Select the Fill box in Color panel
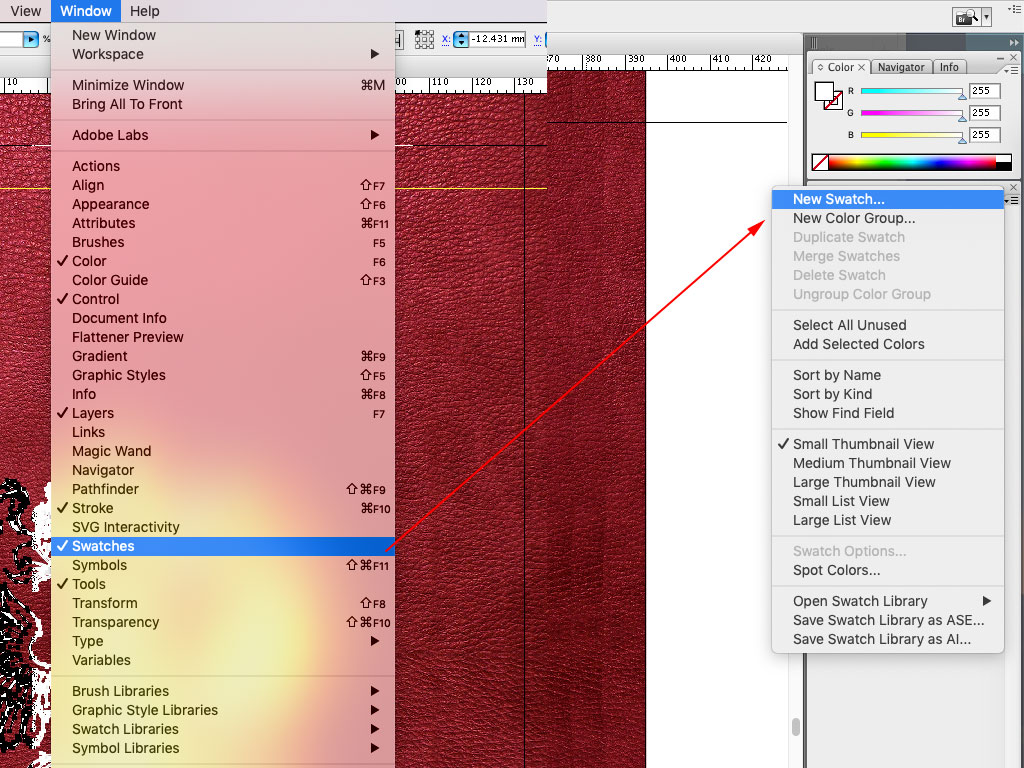This screenshot has width=1024, height=768. click(824, 92)
